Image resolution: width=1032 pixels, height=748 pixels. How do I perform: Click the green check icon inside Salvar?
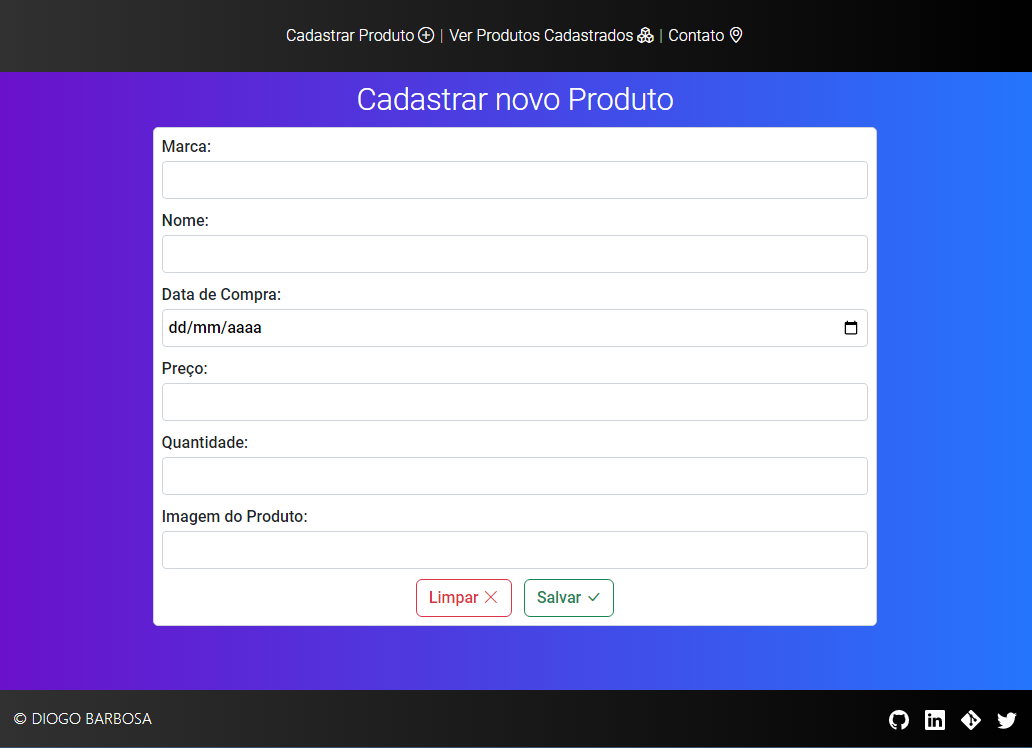(592, 597)
